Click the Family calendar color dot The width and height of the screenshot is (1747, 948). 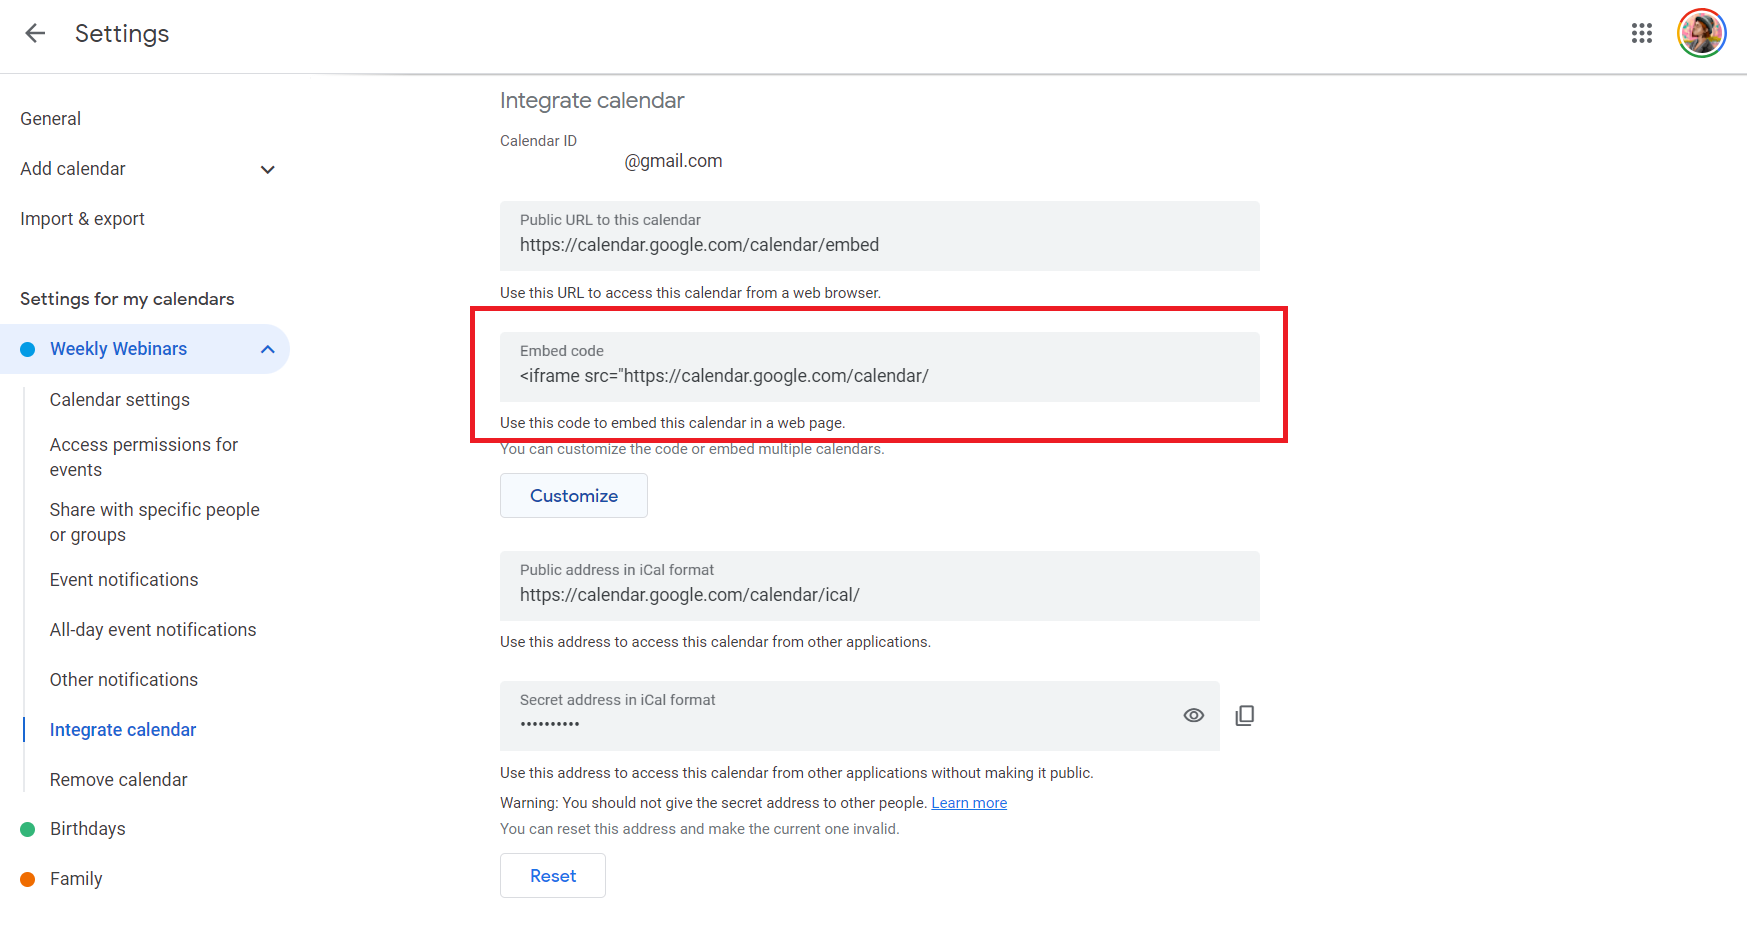tap(27, 878)
